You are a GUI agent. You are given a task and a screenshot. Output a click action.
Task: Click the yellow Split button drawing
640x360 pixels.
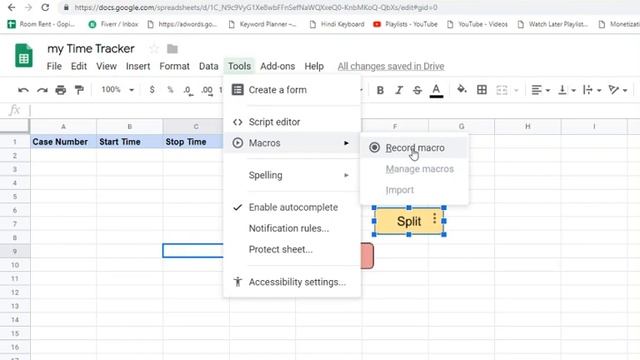[409, 221]
